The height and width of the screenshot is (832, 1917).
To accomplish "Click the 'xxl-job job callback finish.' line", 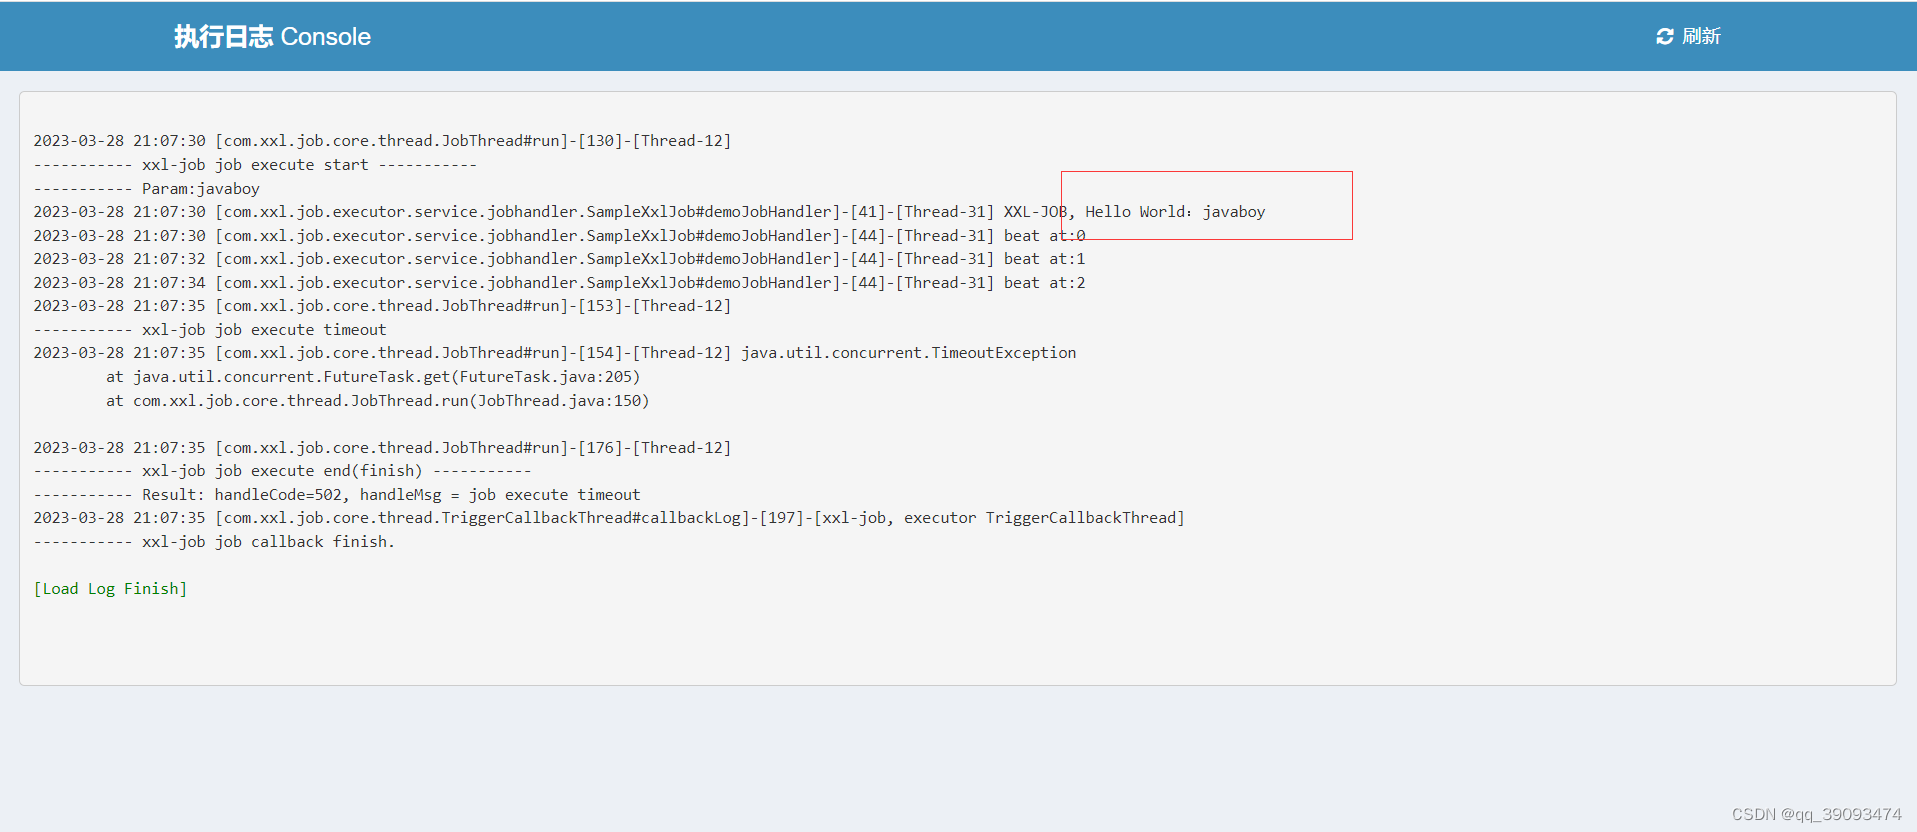I will (x=214, y=542).
